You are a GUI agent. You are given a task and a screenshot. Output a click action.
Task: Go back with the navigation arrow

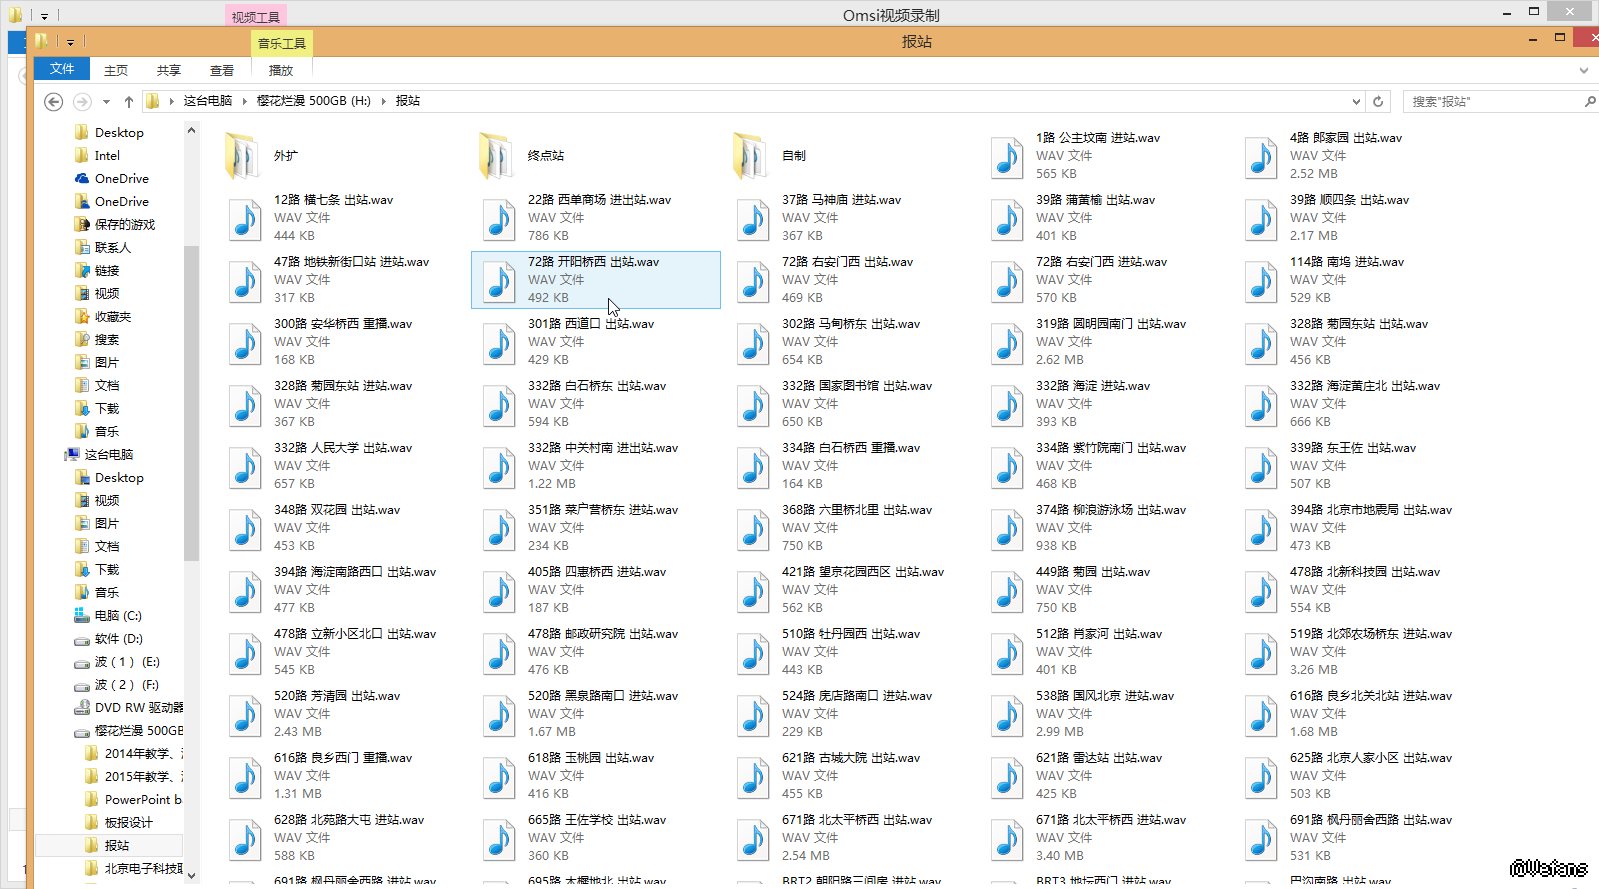coord(54,101)
